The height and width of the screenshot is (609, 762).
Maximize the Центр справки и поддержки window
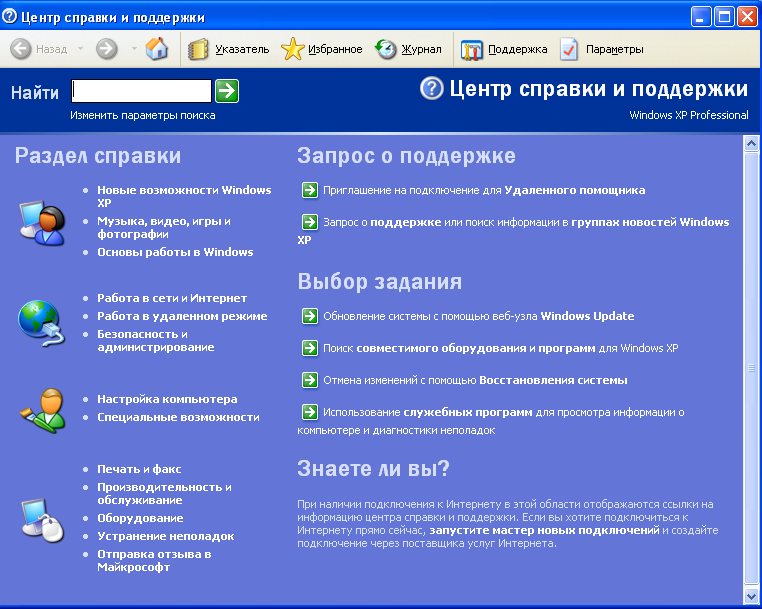coord(724,17)
